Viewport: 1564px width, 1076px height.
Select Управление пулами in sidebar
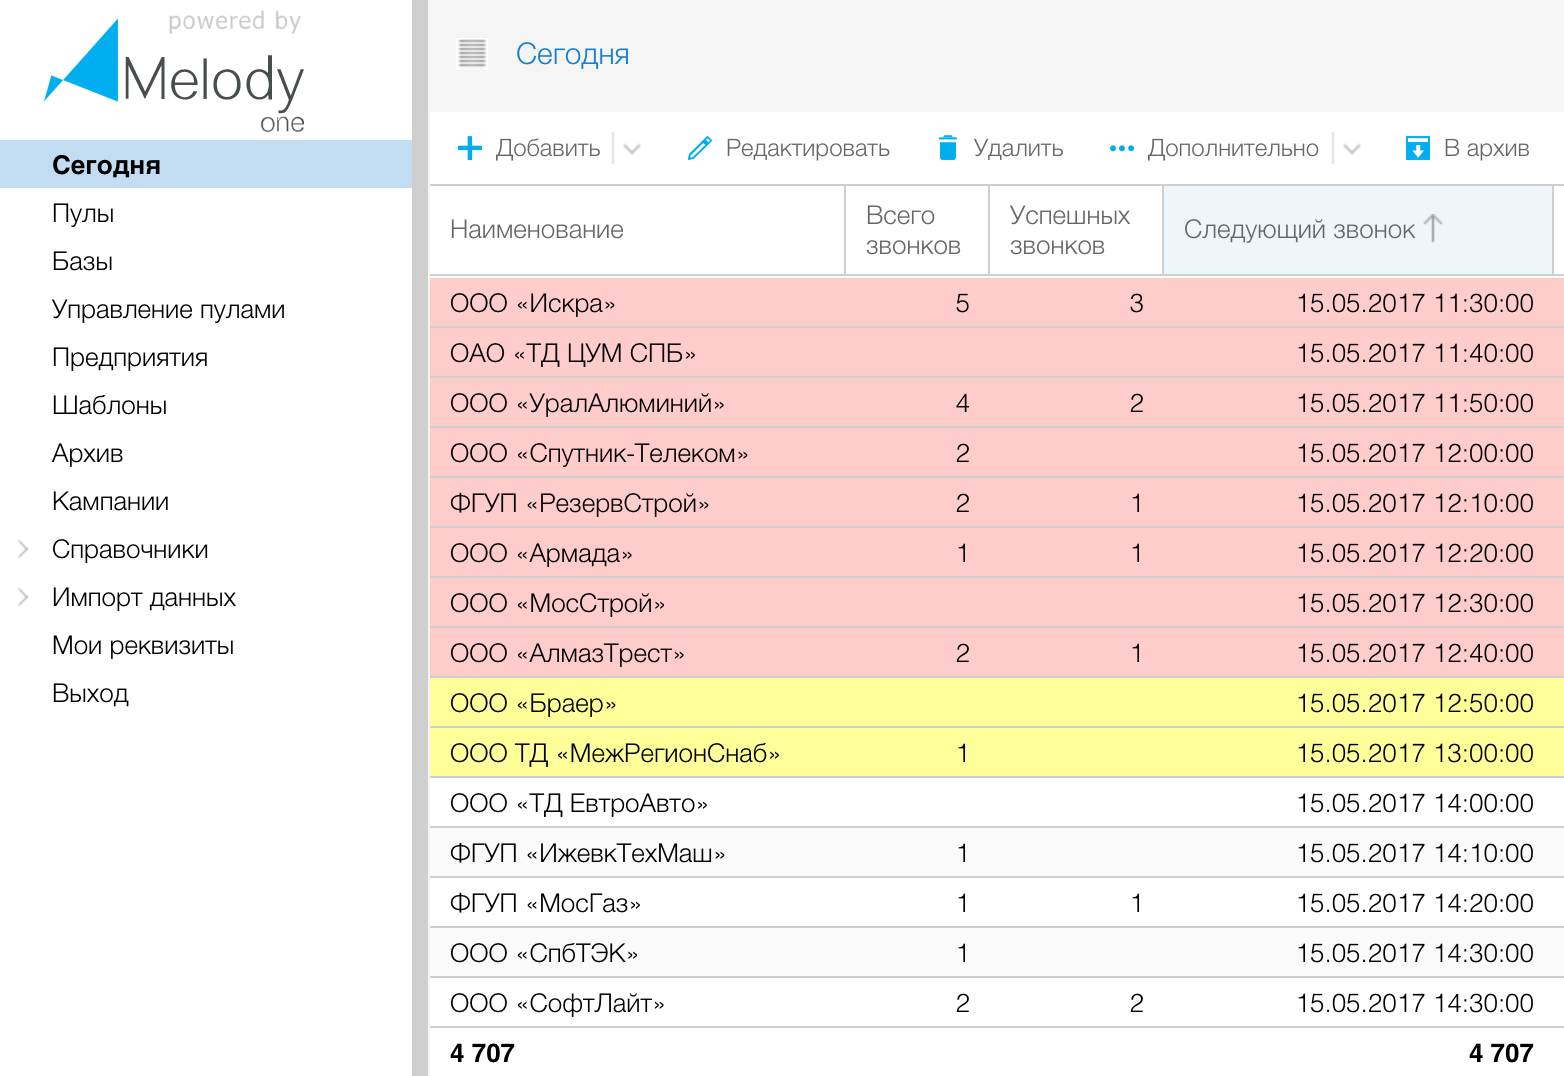pyautogui.click(x=168, y=309)
